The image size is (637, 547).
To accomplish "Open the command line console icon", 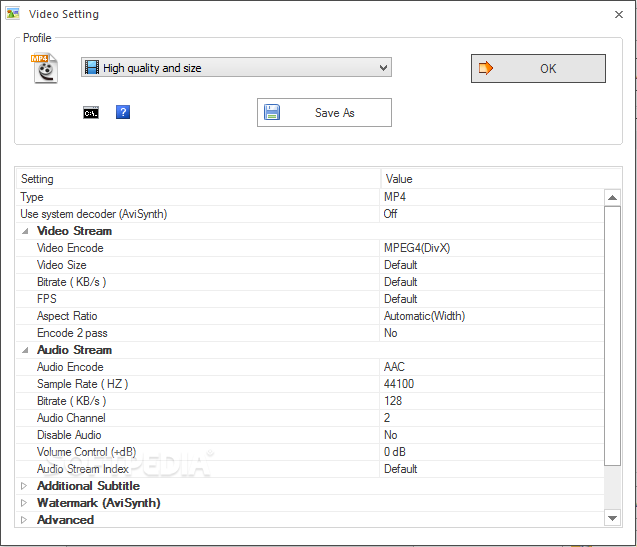I will point(91,113).
